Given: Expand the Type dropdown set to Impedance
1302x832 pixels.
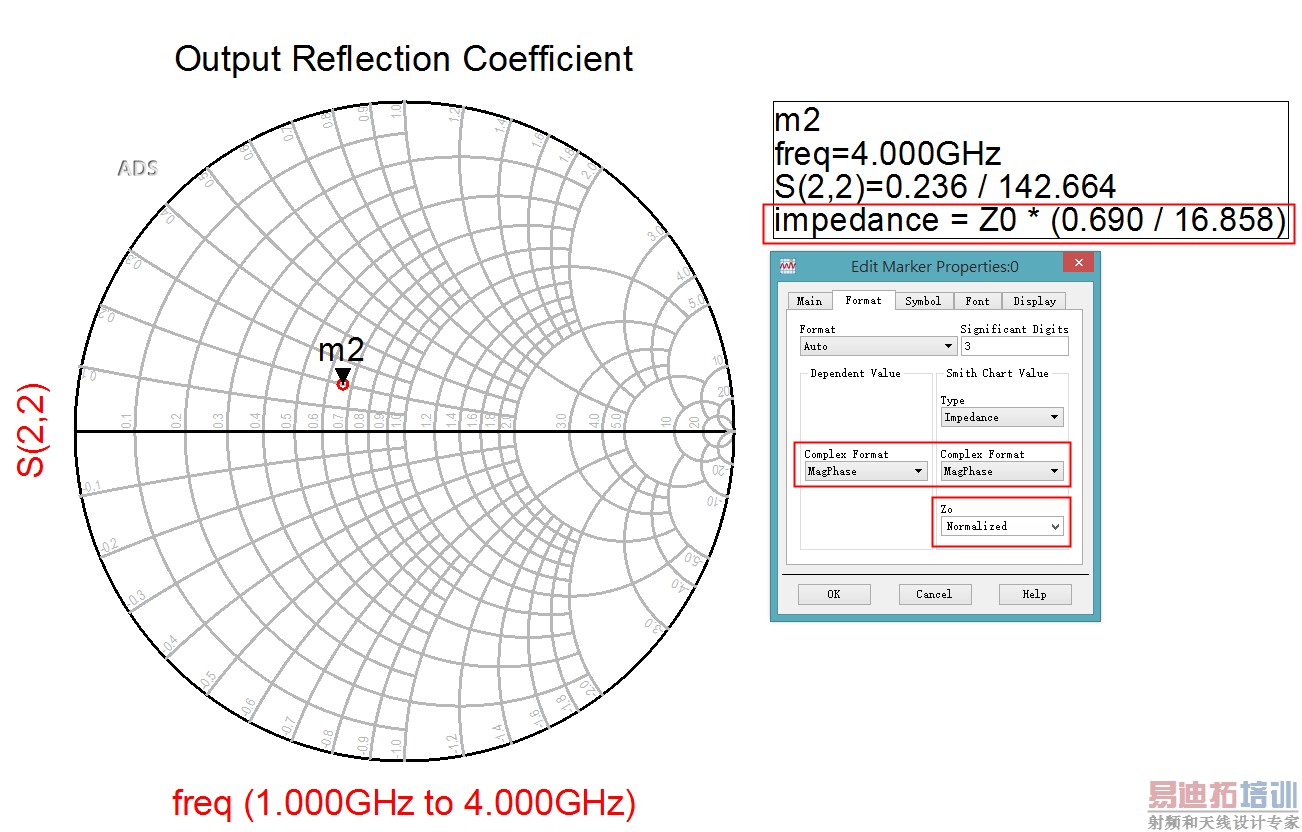Looking at the screenshot, I should tap(1001, 417).
